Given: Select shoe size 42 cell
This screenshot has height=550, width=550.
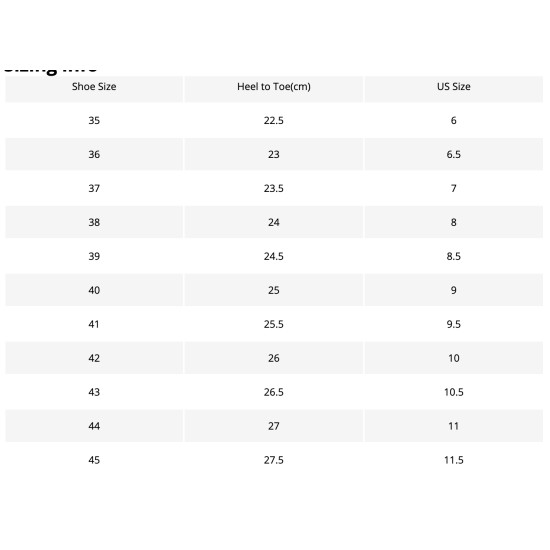Looking at the screenshot, I should [94, 358].
